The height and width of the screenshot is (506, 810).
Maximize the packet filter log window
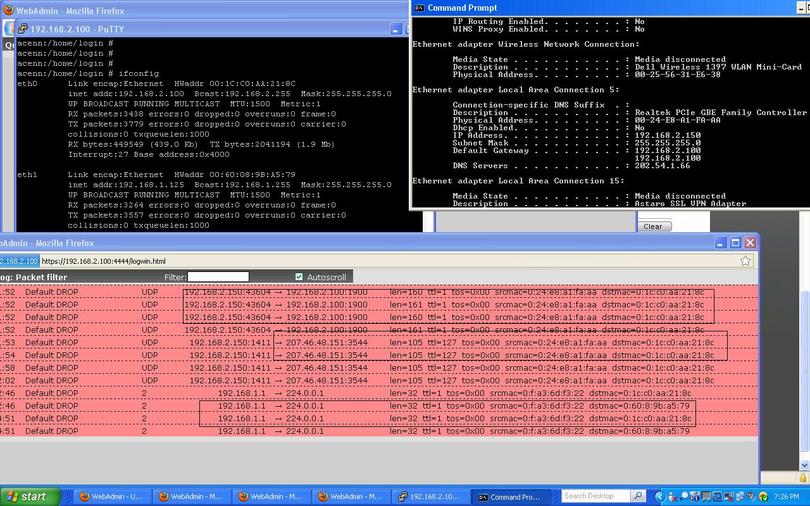tap(734, 243)
